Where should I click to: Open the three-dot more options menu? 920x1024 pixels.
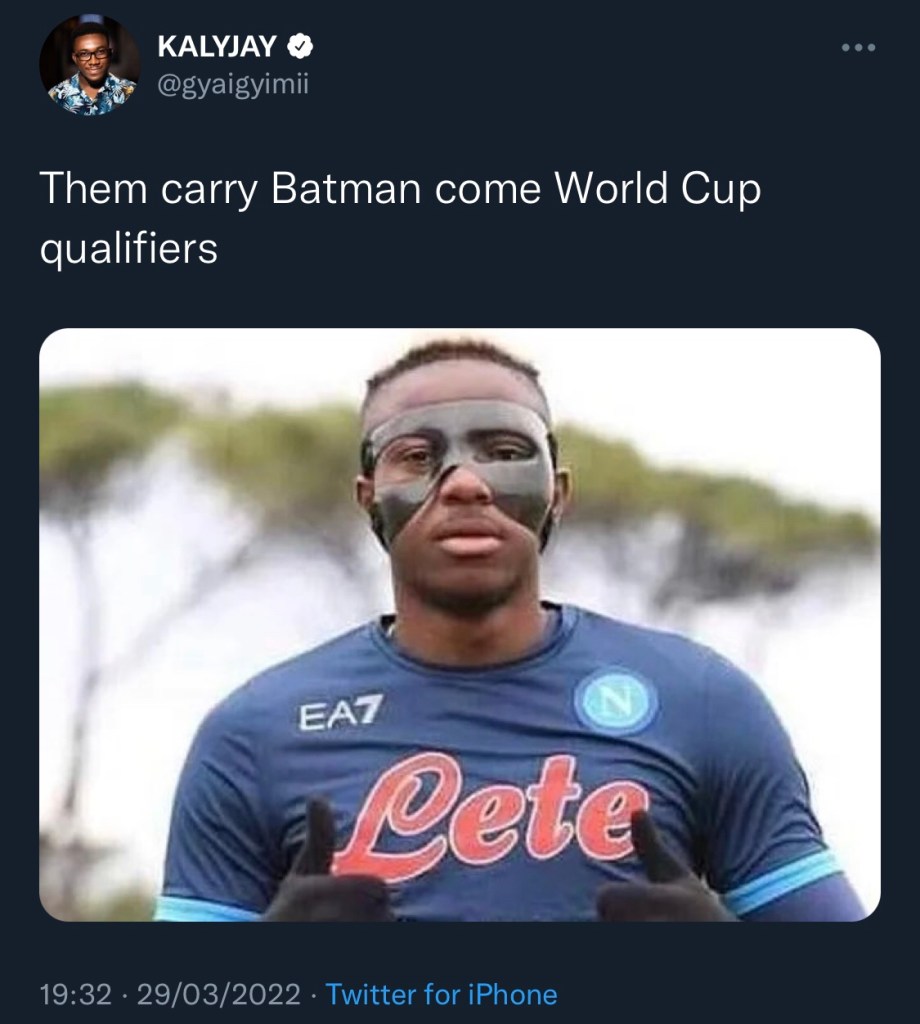857,47
